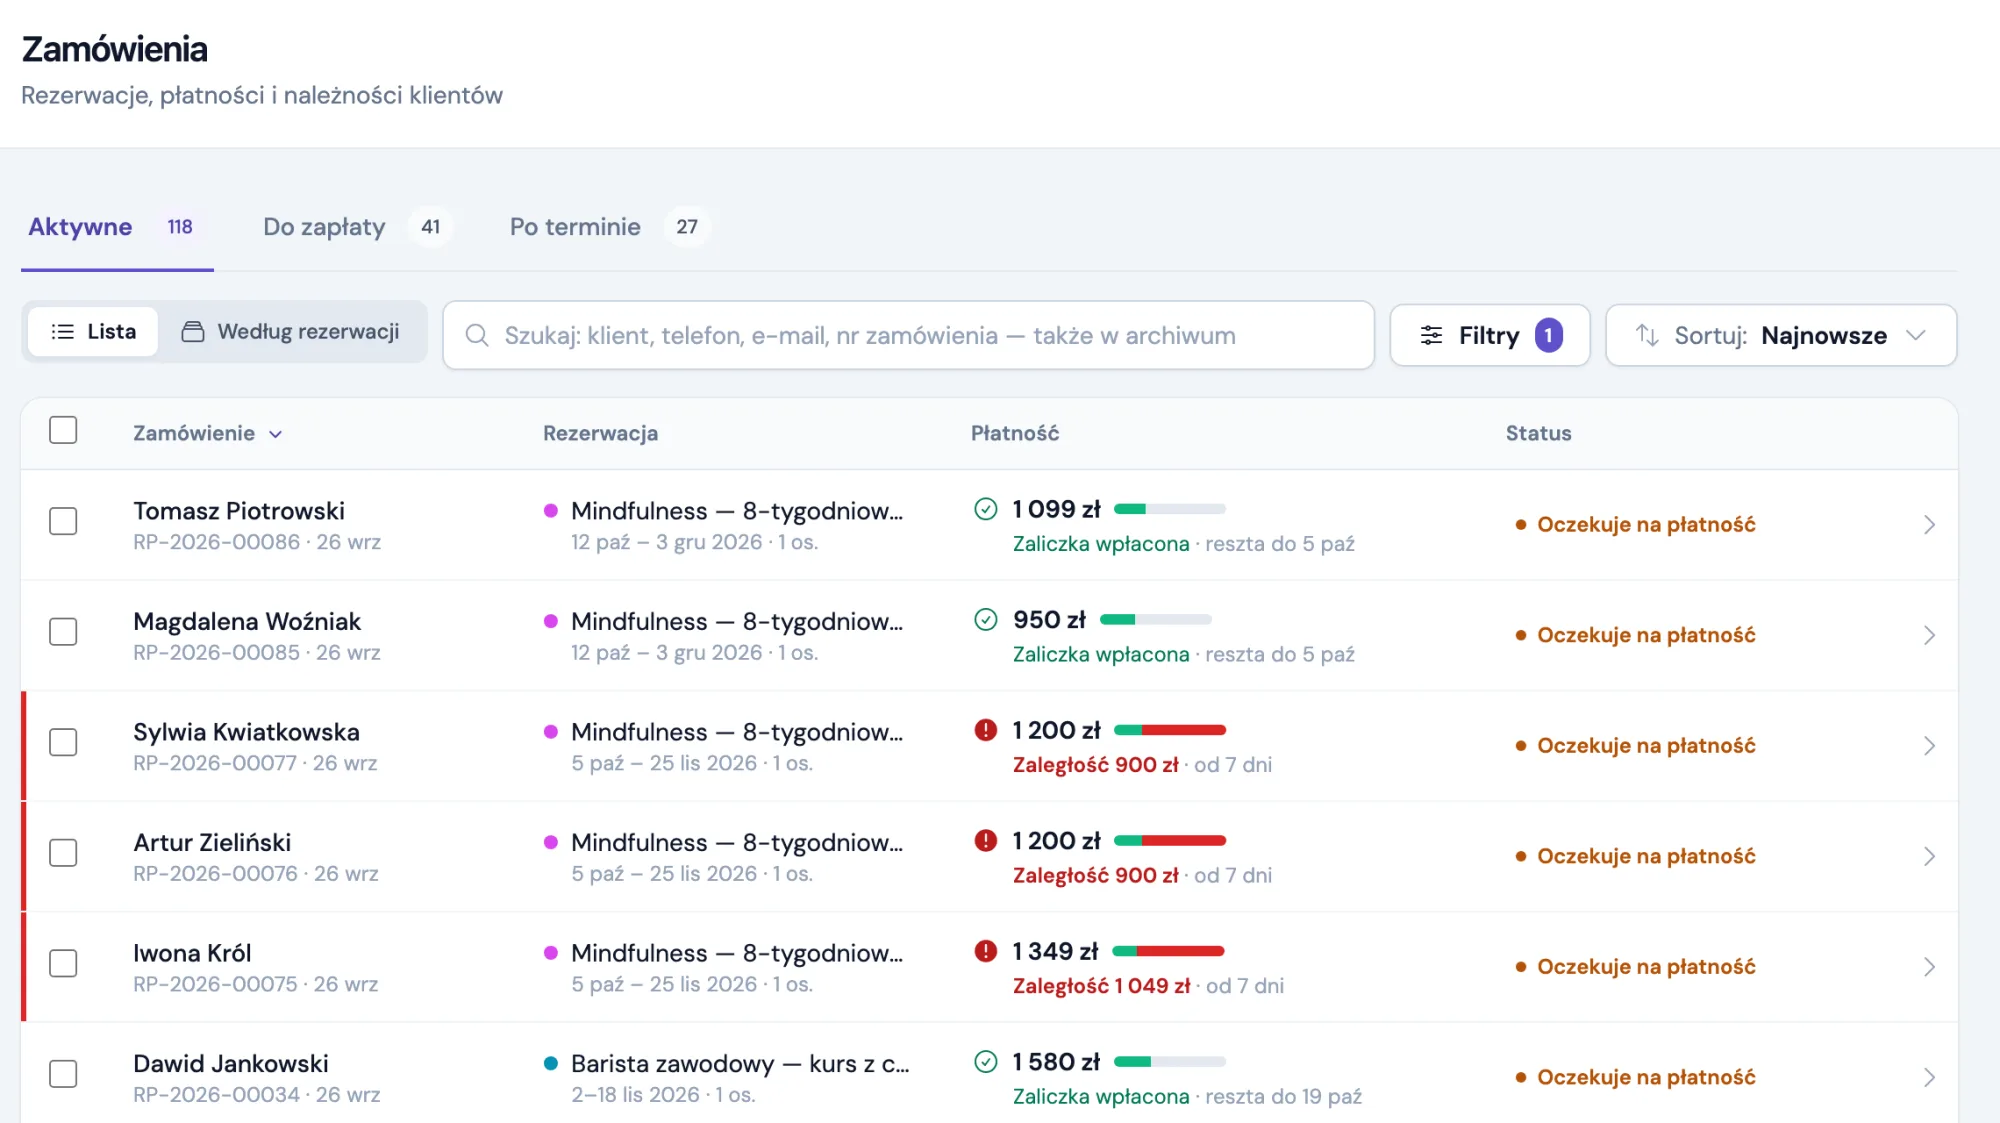2000x1123 pixels.
Task: Click the sort arrows icon
Action: click(1646, 335)
